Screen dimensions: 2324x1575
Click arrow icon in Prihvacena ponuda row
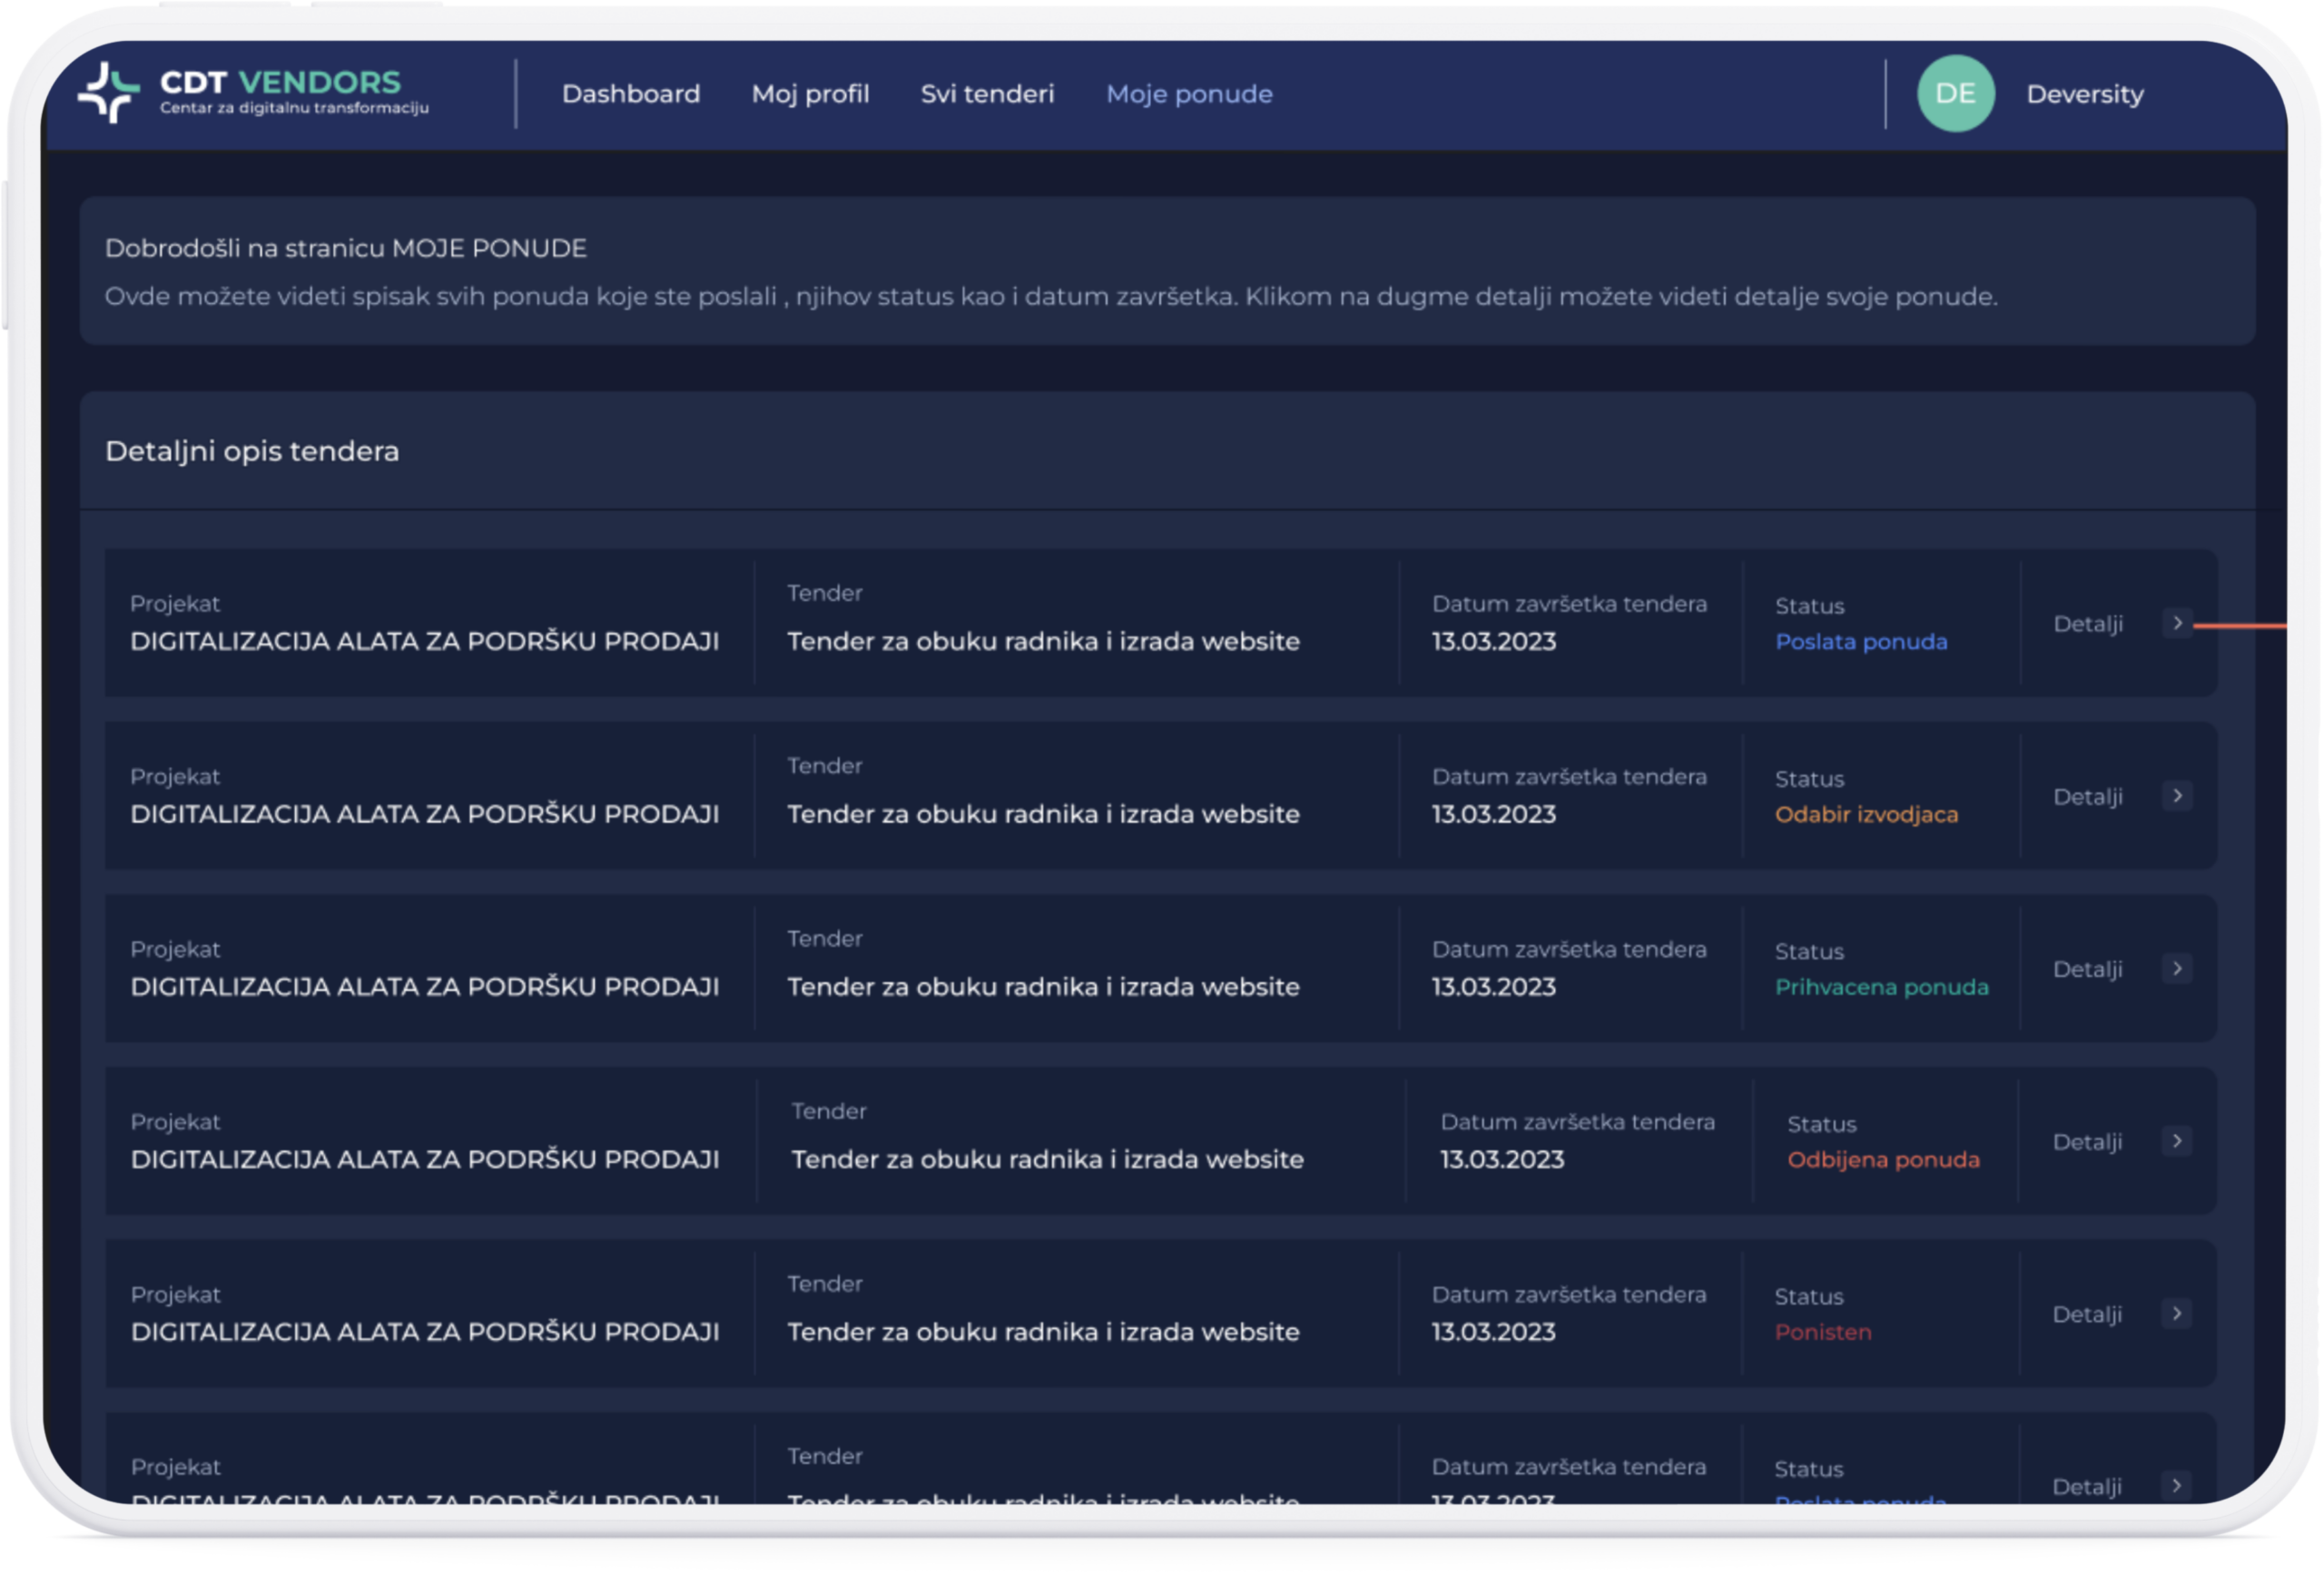coord(2177,968)
